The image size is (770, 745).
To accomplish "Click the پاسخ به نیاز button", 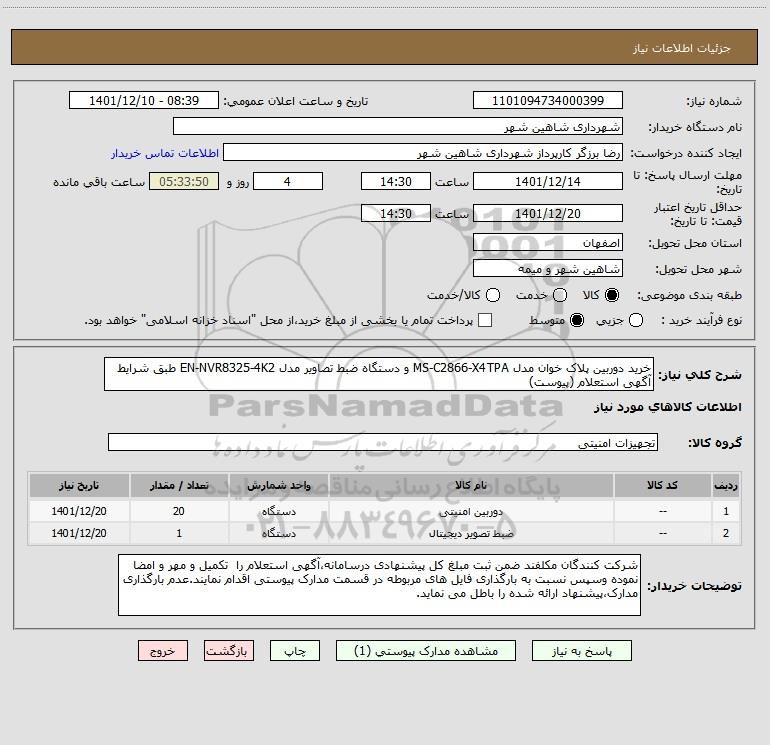I will pyautogui.click(x=581, y=651).
